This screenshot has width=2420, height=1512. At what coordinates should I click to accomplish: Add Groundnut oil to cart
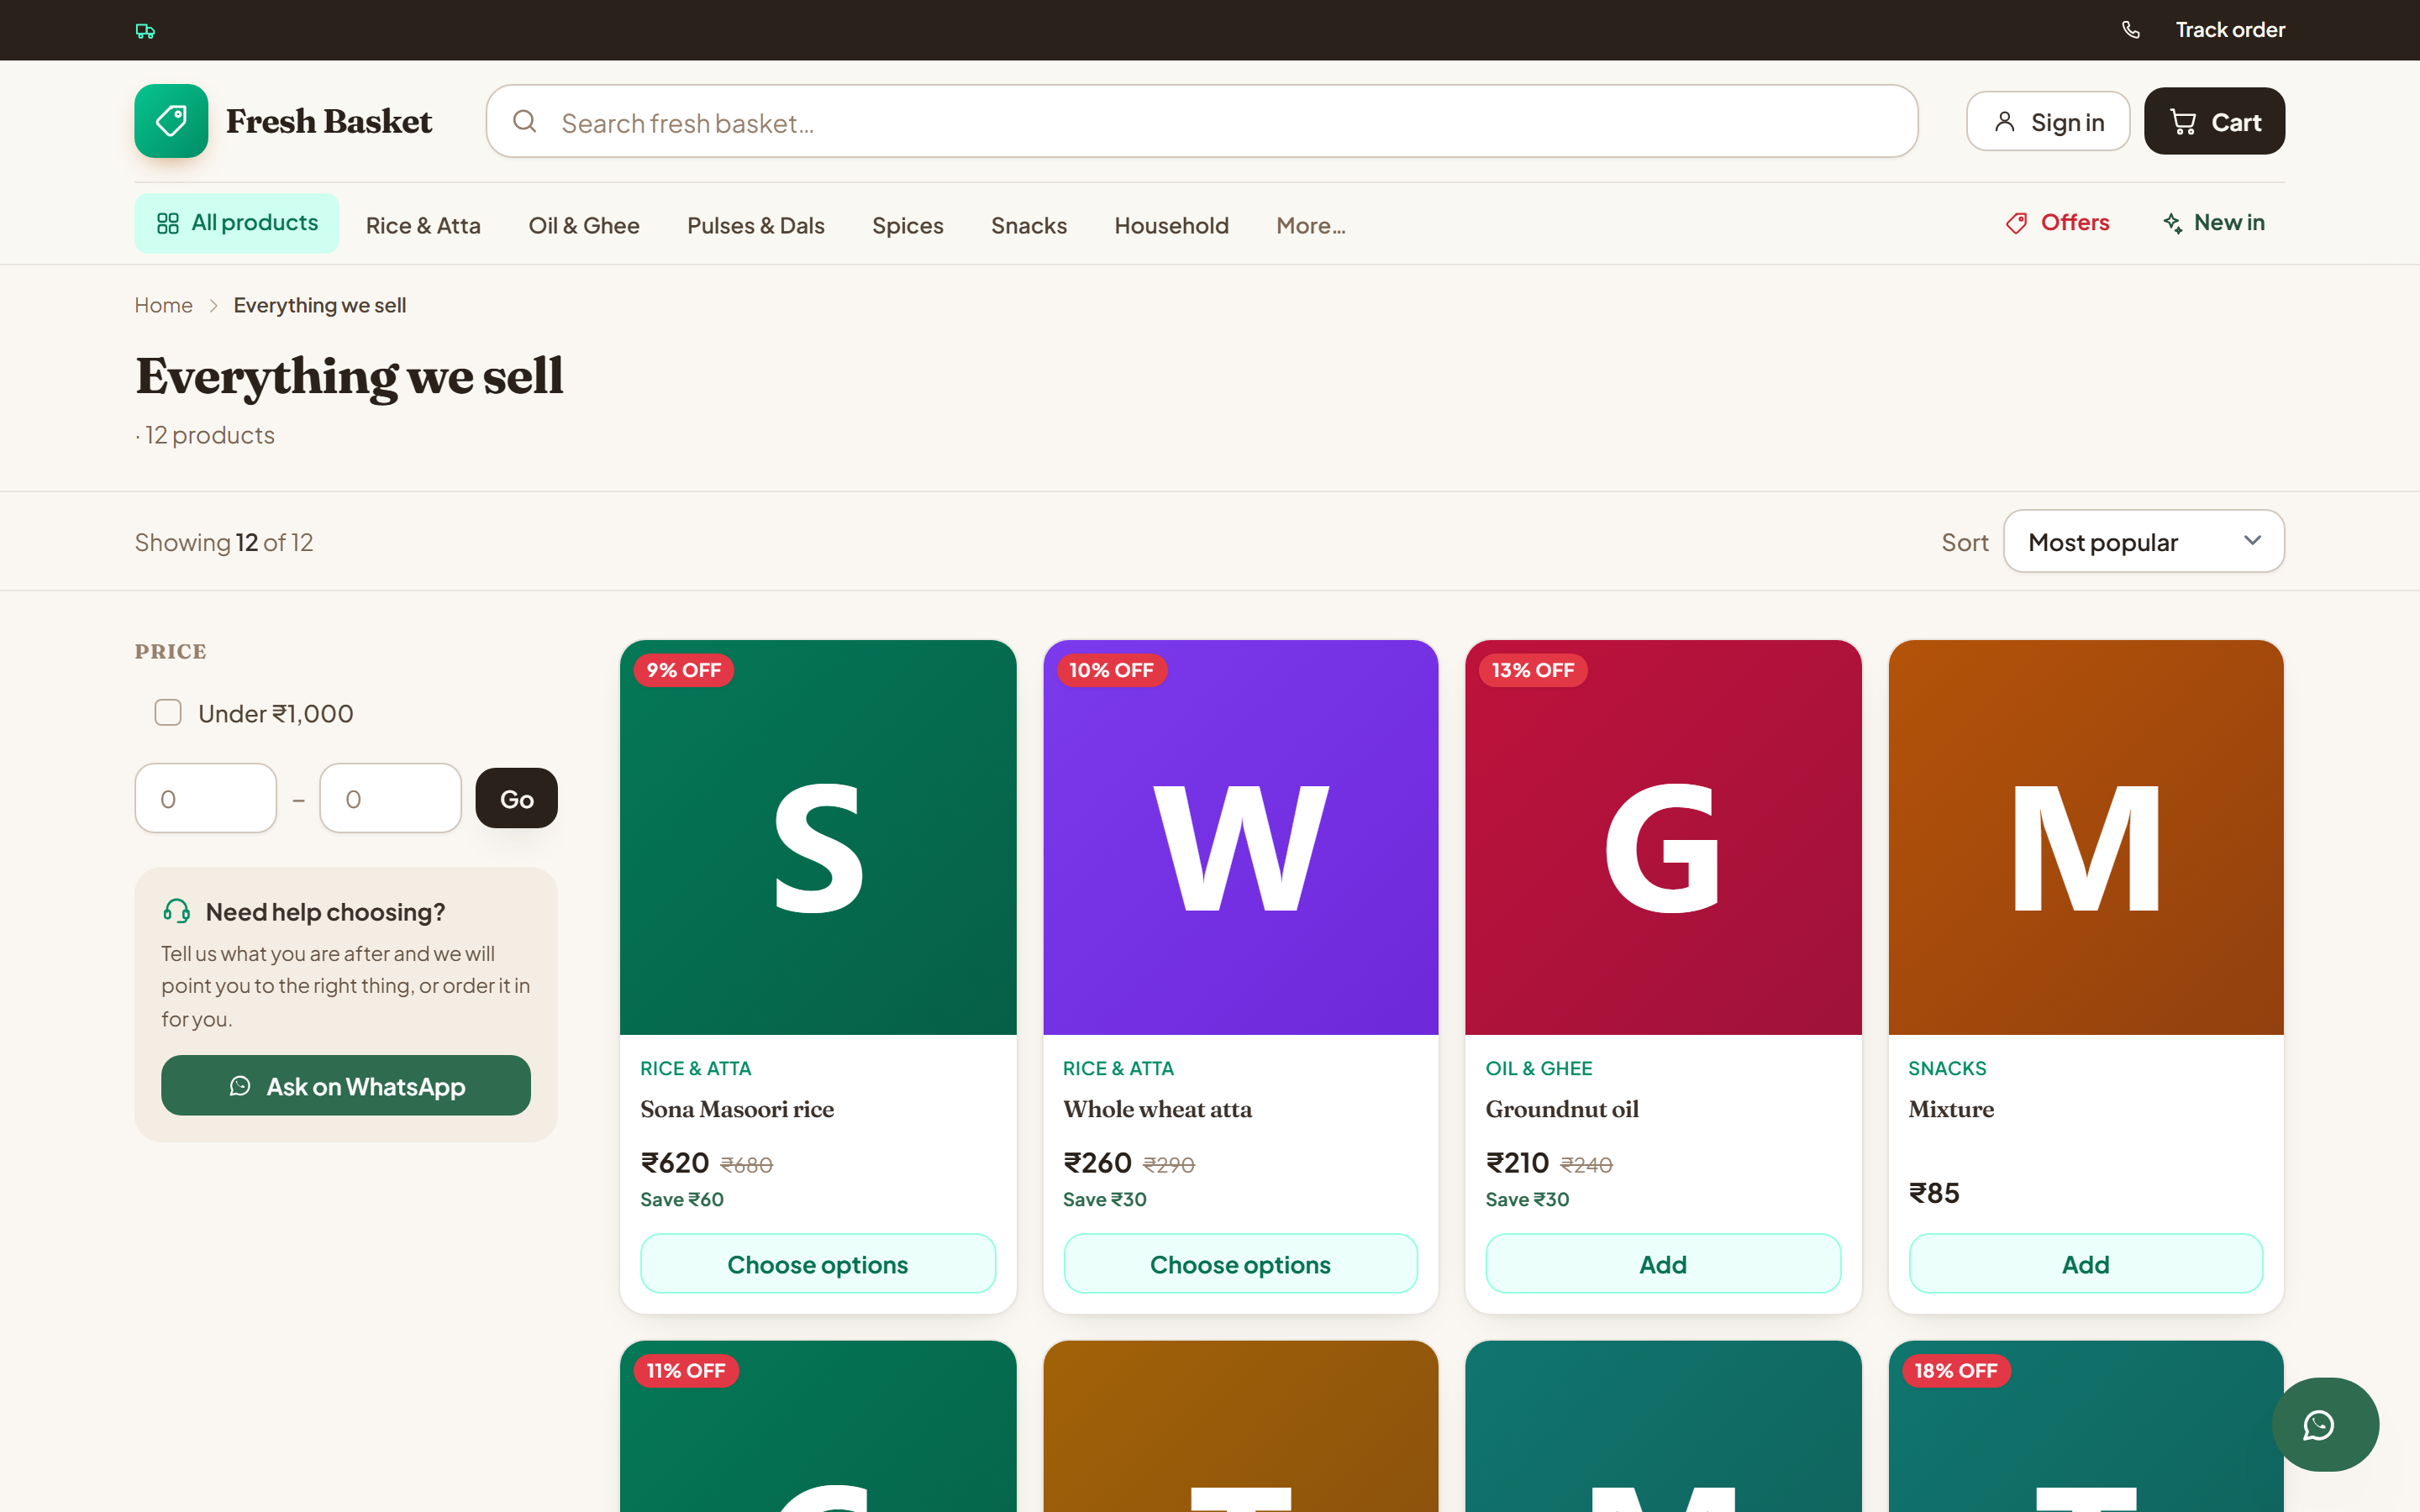coord(1663,1264)
